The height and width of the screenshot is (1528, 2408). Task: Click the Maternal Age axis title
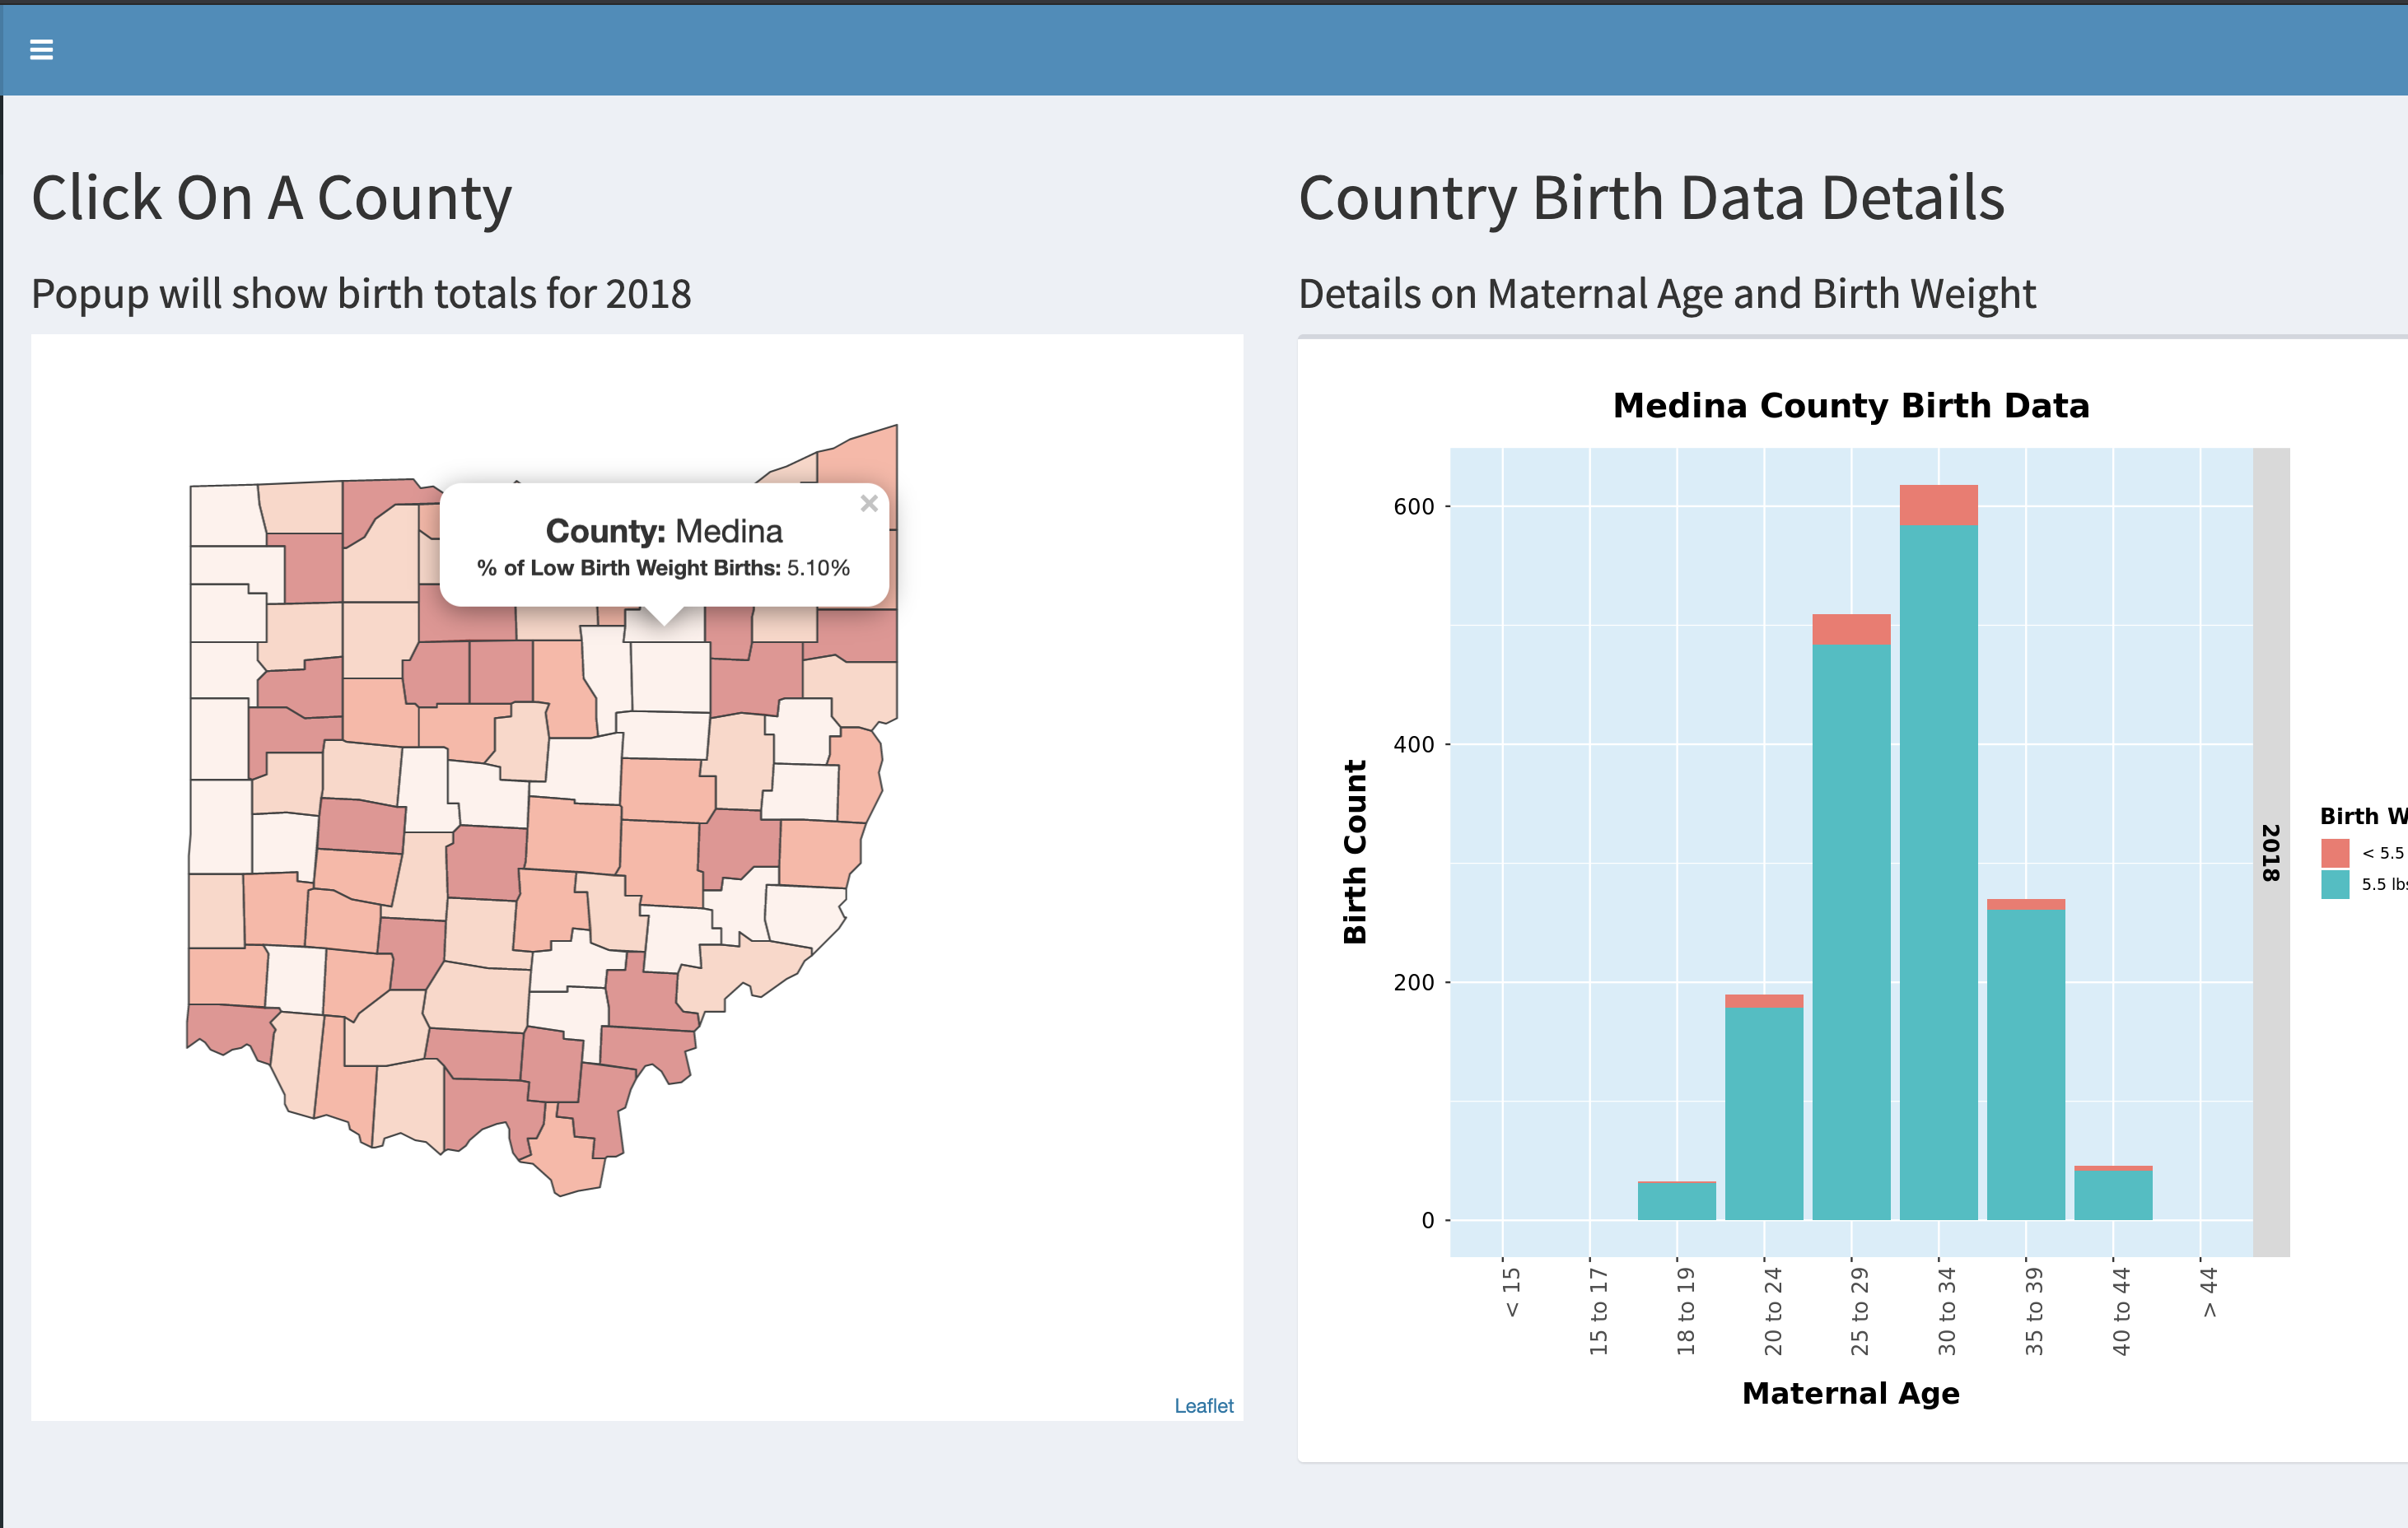click(x=1850, y=1393)
